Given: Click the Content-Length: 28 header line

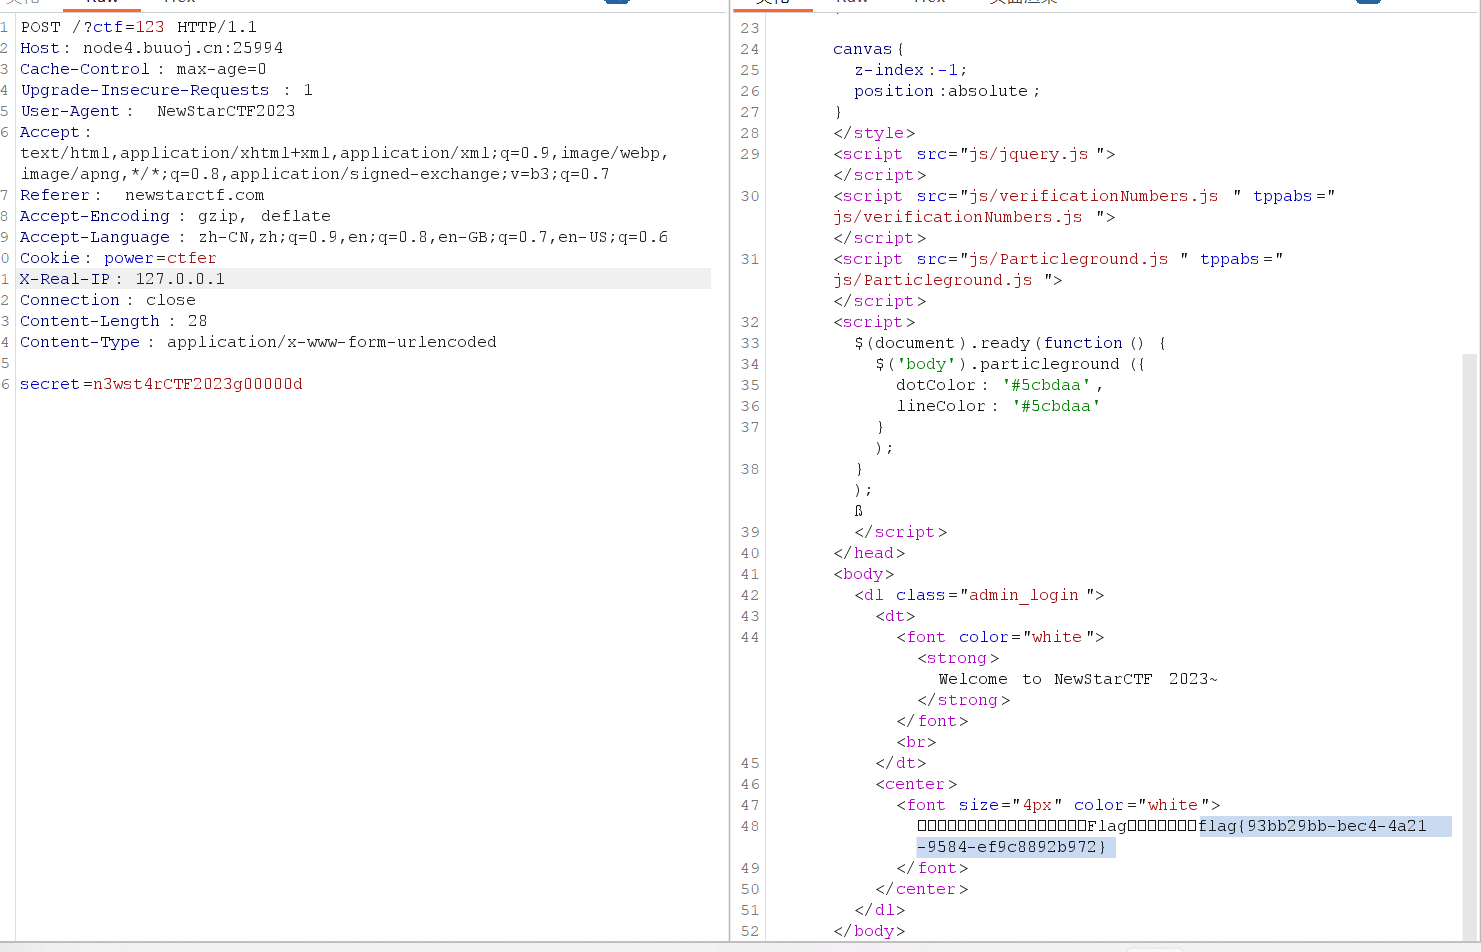Looking at the screenshot, I should (x=114, y=321).
